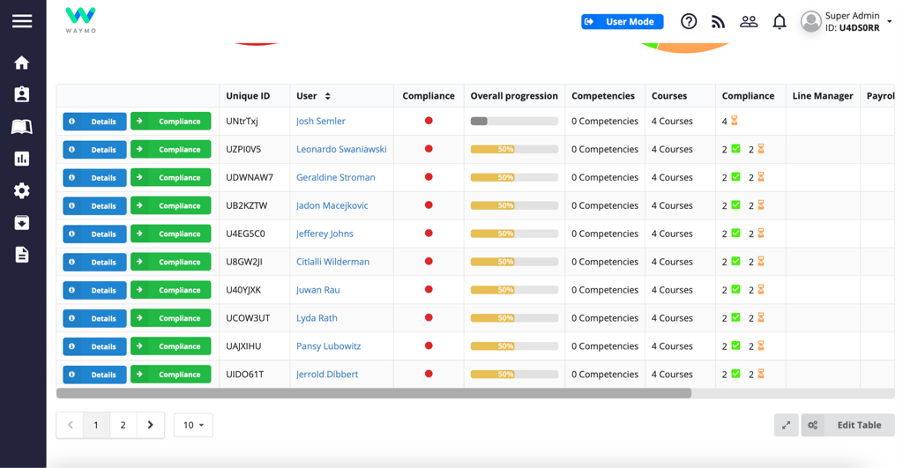Click the Overall progression column header
This screenshot has height=468, width=904.
click(x=514, y=96)
